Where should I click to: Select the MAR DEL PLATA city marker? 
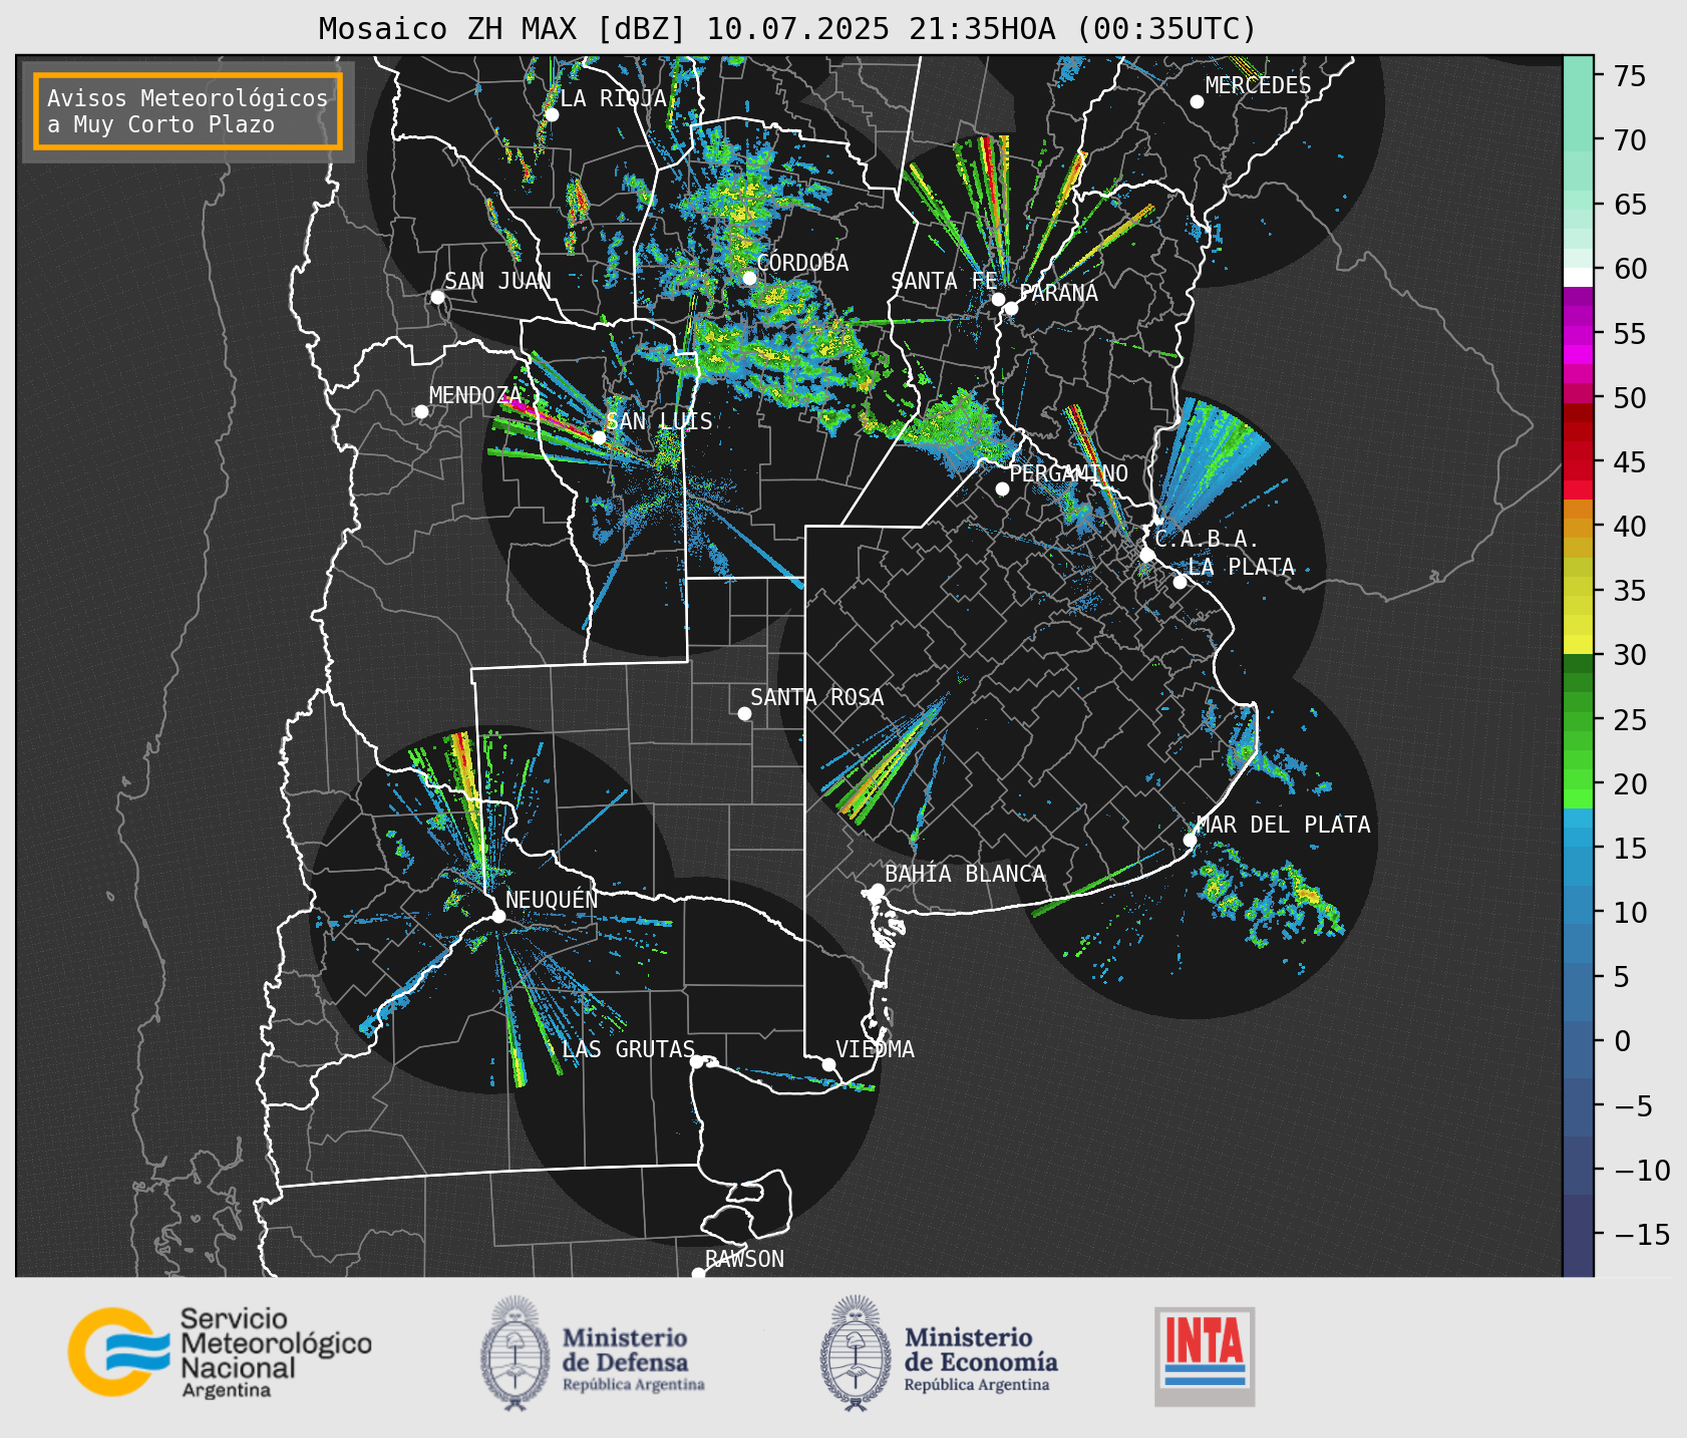tap(1190, 840)
